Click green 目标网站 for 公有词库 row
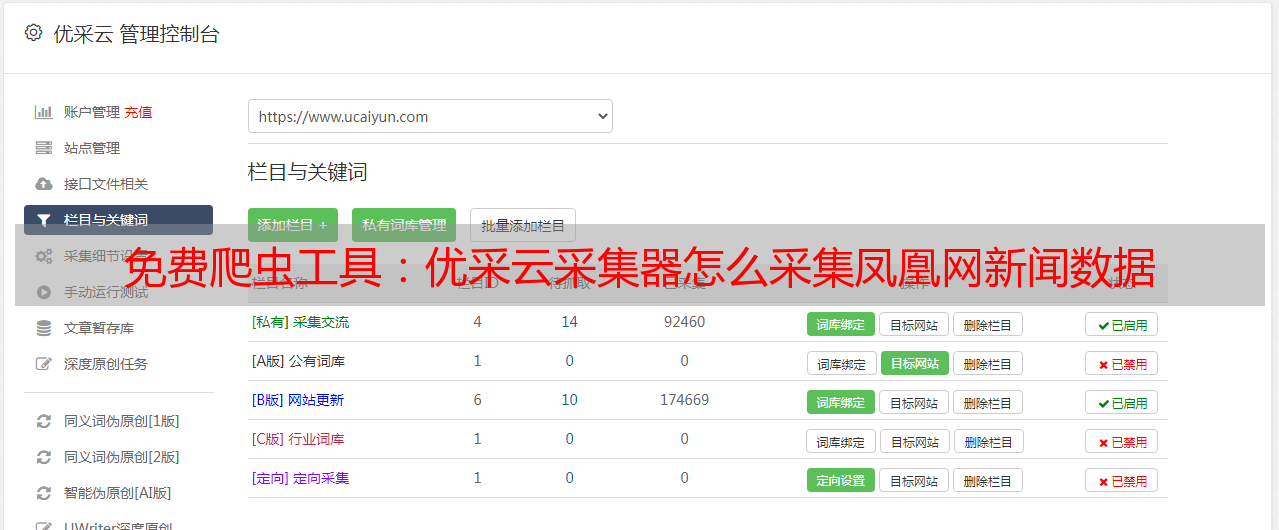The height and width of the screenshot is (530, 1279). [915, 363]
